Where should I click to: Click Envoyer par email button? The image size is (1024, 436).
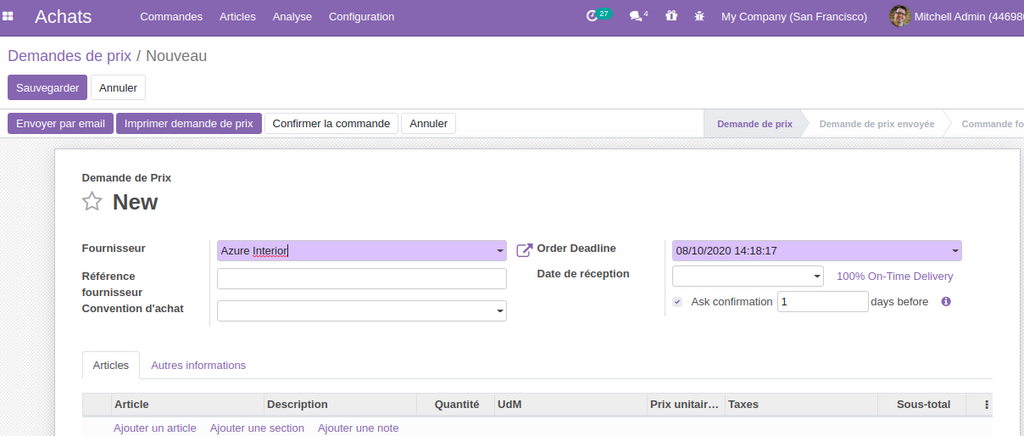60,123
